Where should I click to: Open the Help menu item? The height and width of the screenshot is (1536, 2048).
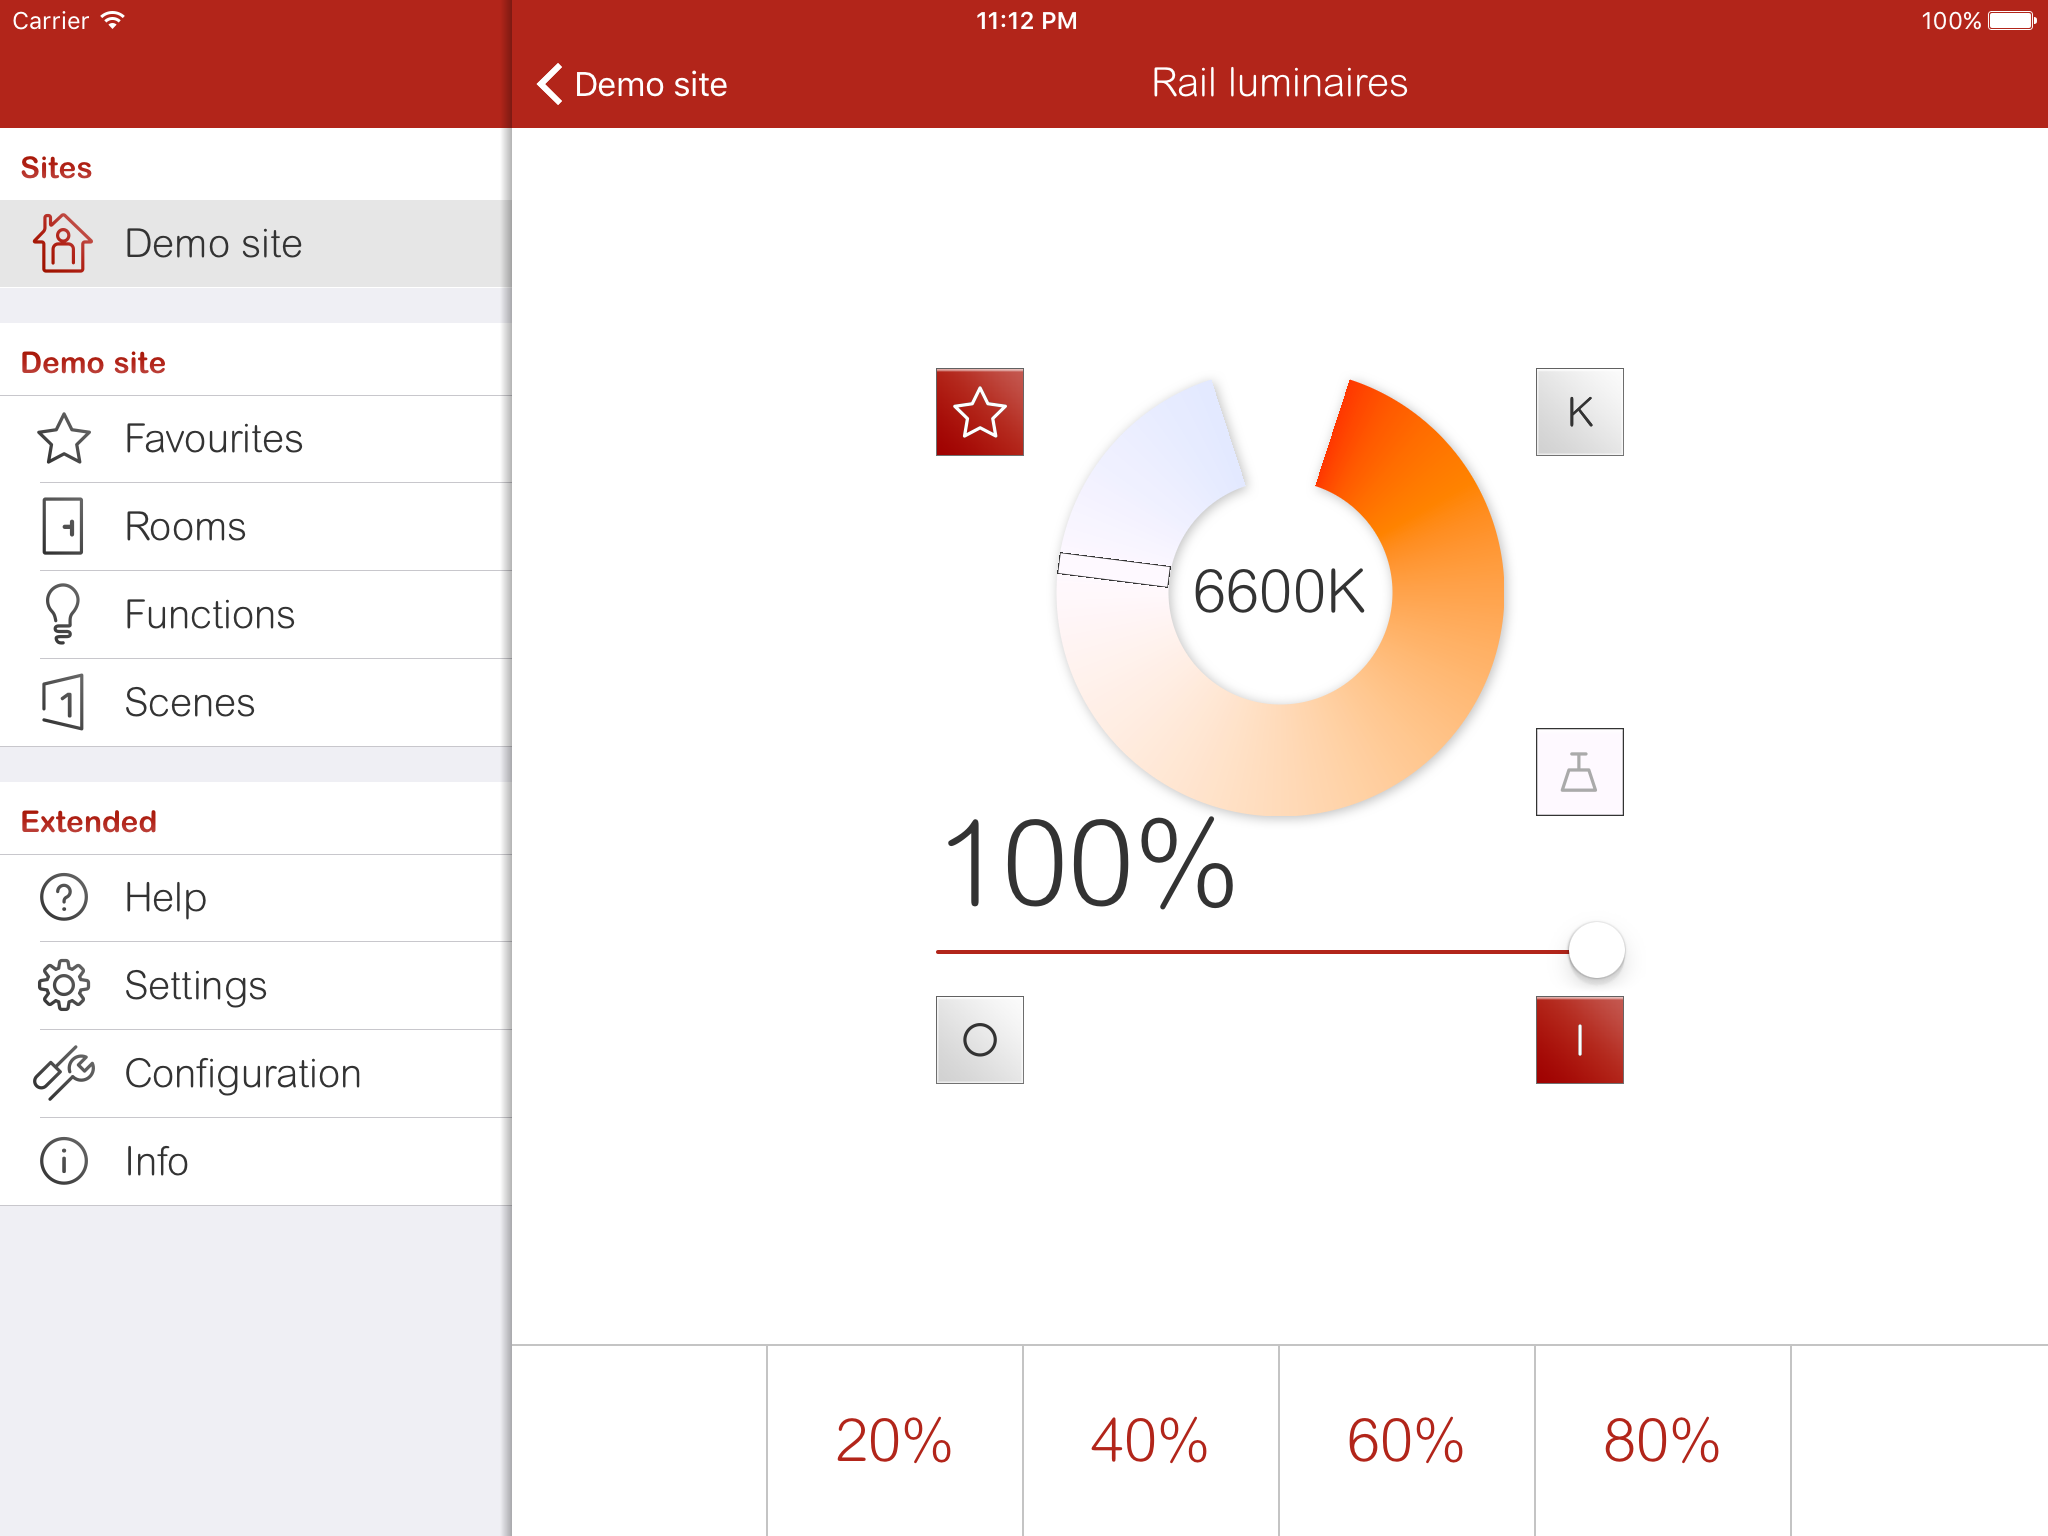pyautogui.click(x=165, y=898)
